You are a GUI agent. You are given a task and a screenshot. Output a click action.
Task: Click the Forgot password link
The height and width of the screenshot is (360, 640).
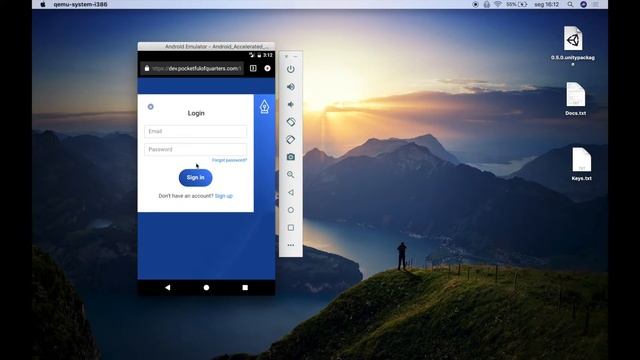229,160
